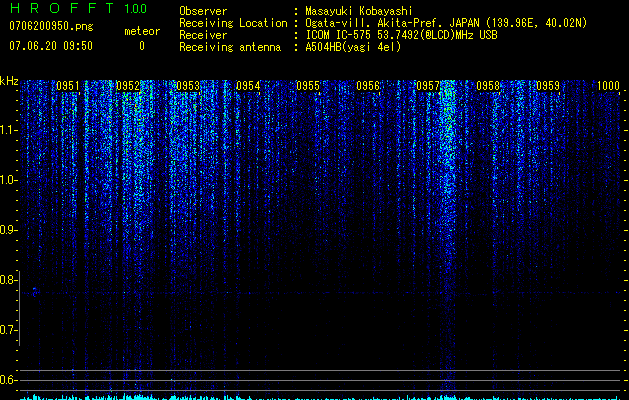The image size is (629, 400).
Task: Click the 0959 time marker
Action: pyautogui.click(x=548, y=86)
